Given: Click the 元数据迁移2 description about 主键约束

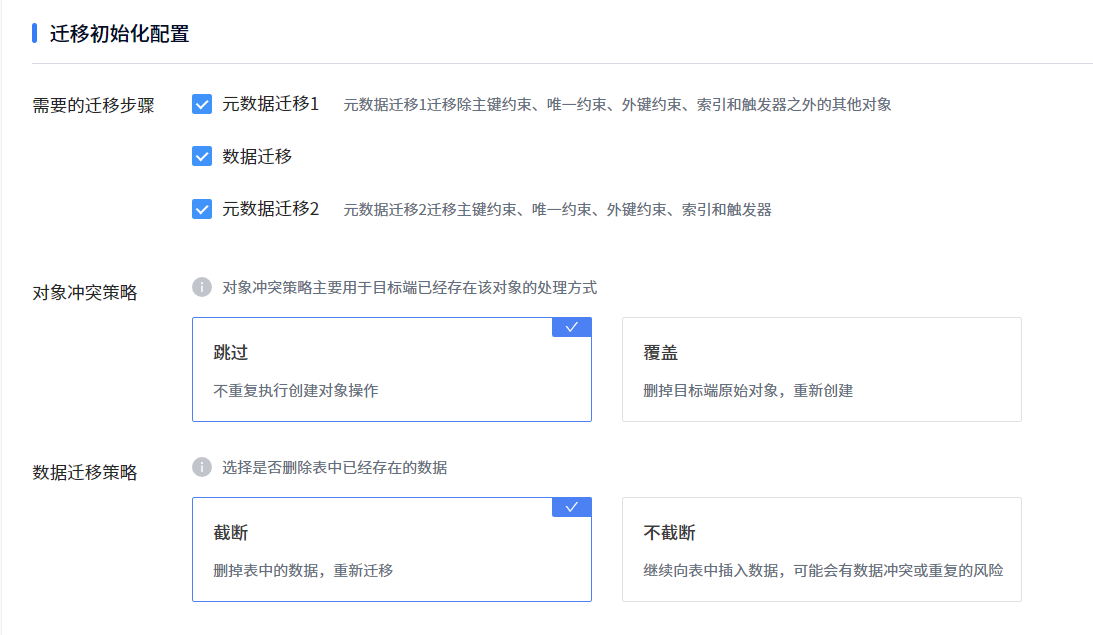Looking at the screenshot, I should [x=557, y=210].
